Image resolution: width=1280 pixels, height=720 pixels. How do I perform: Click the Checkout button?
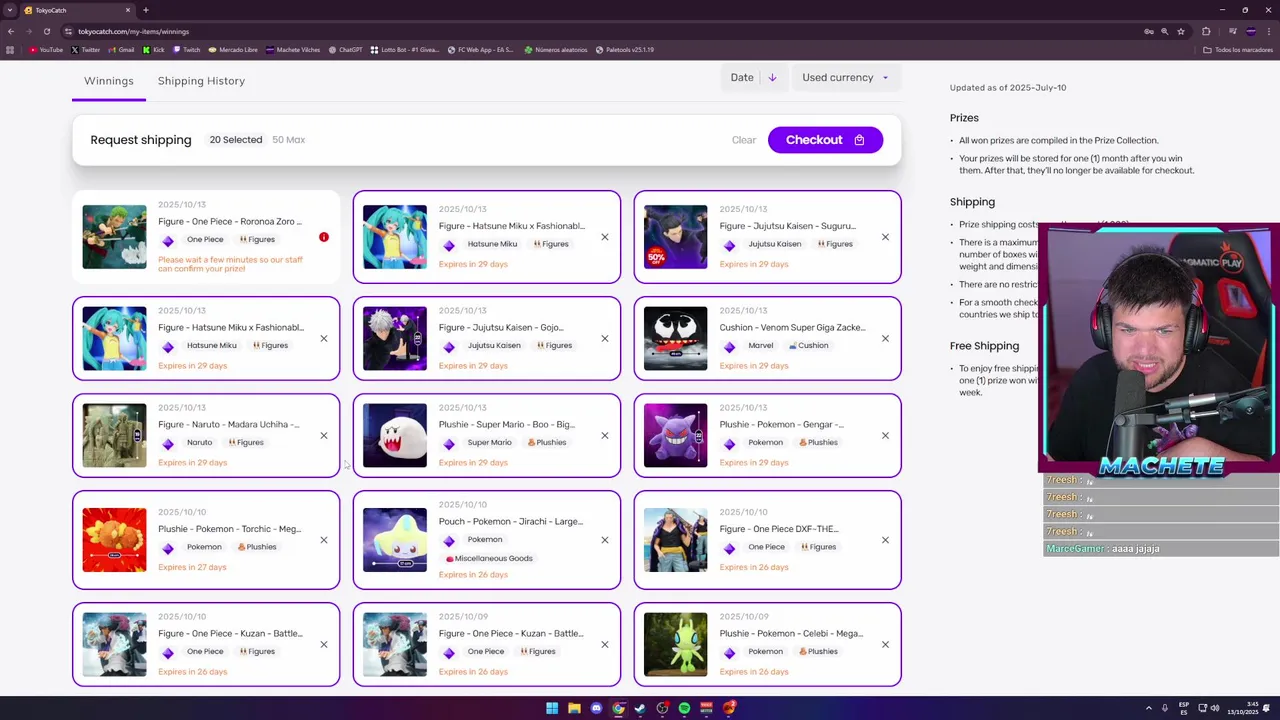(x=825, y=140)
